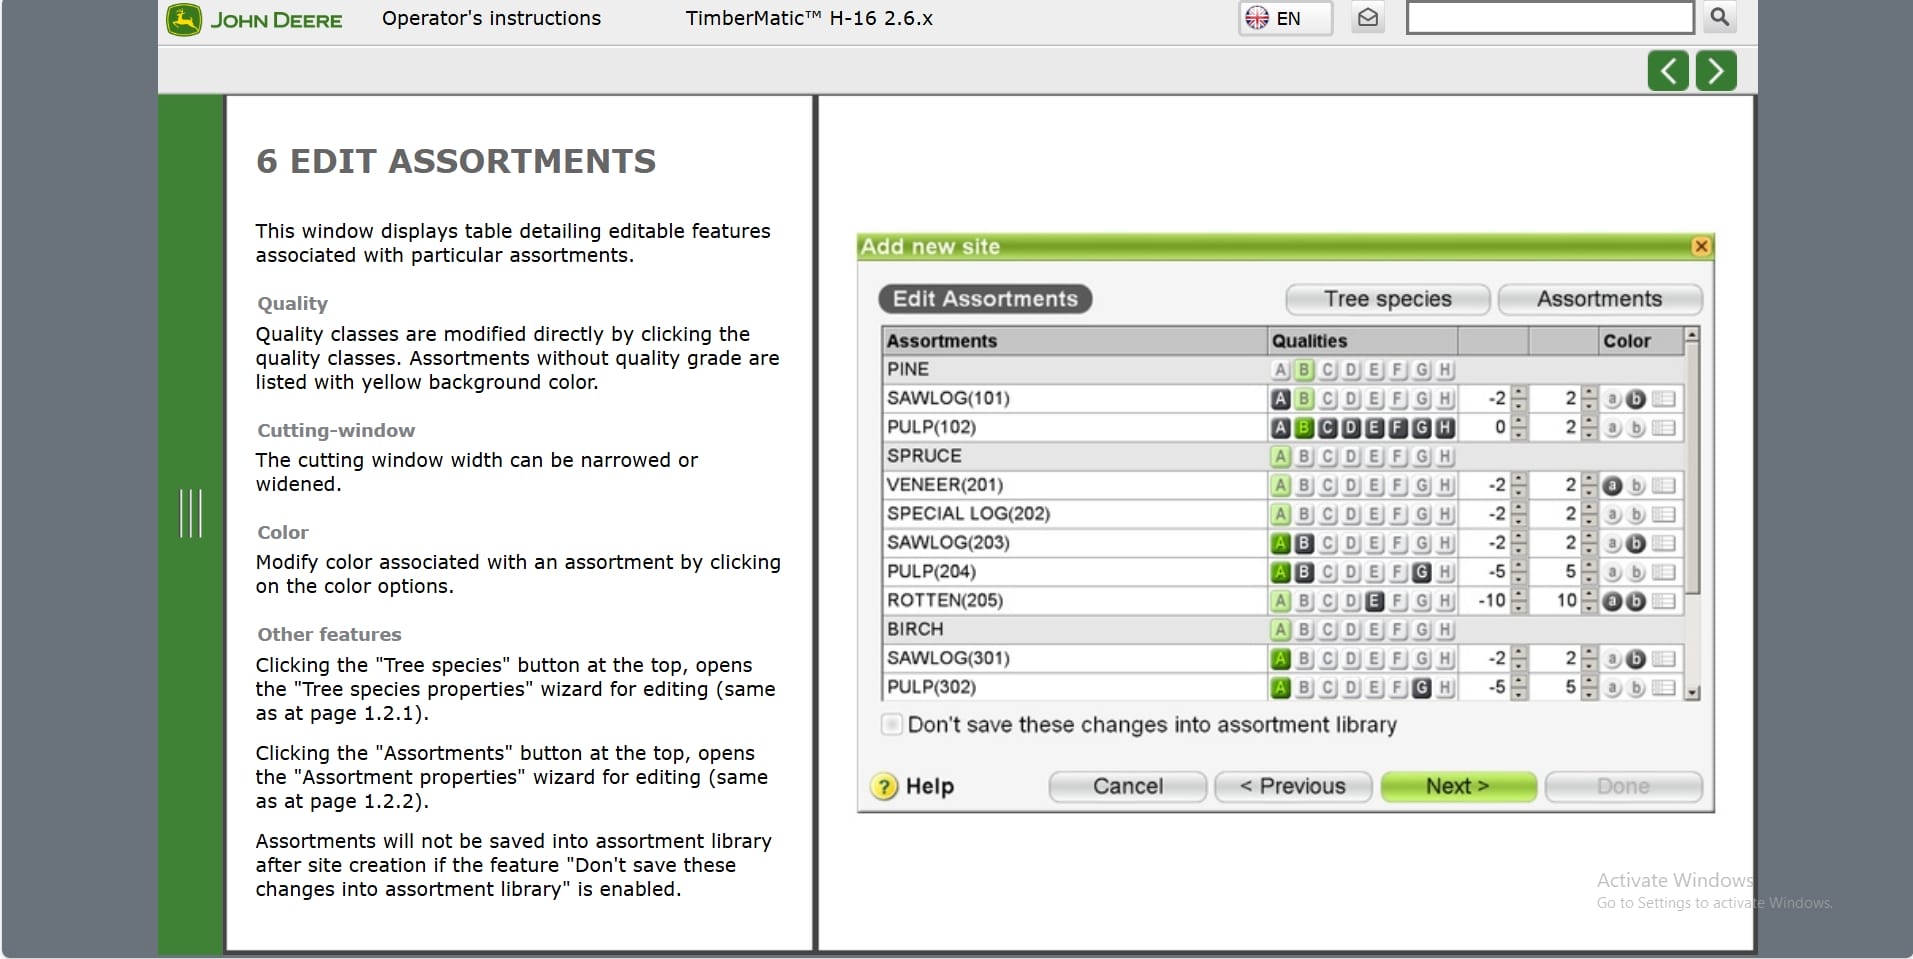This screenshot has height=959, width=1913.
Task: Open the EN language selector
Action: coord(1285,18)
